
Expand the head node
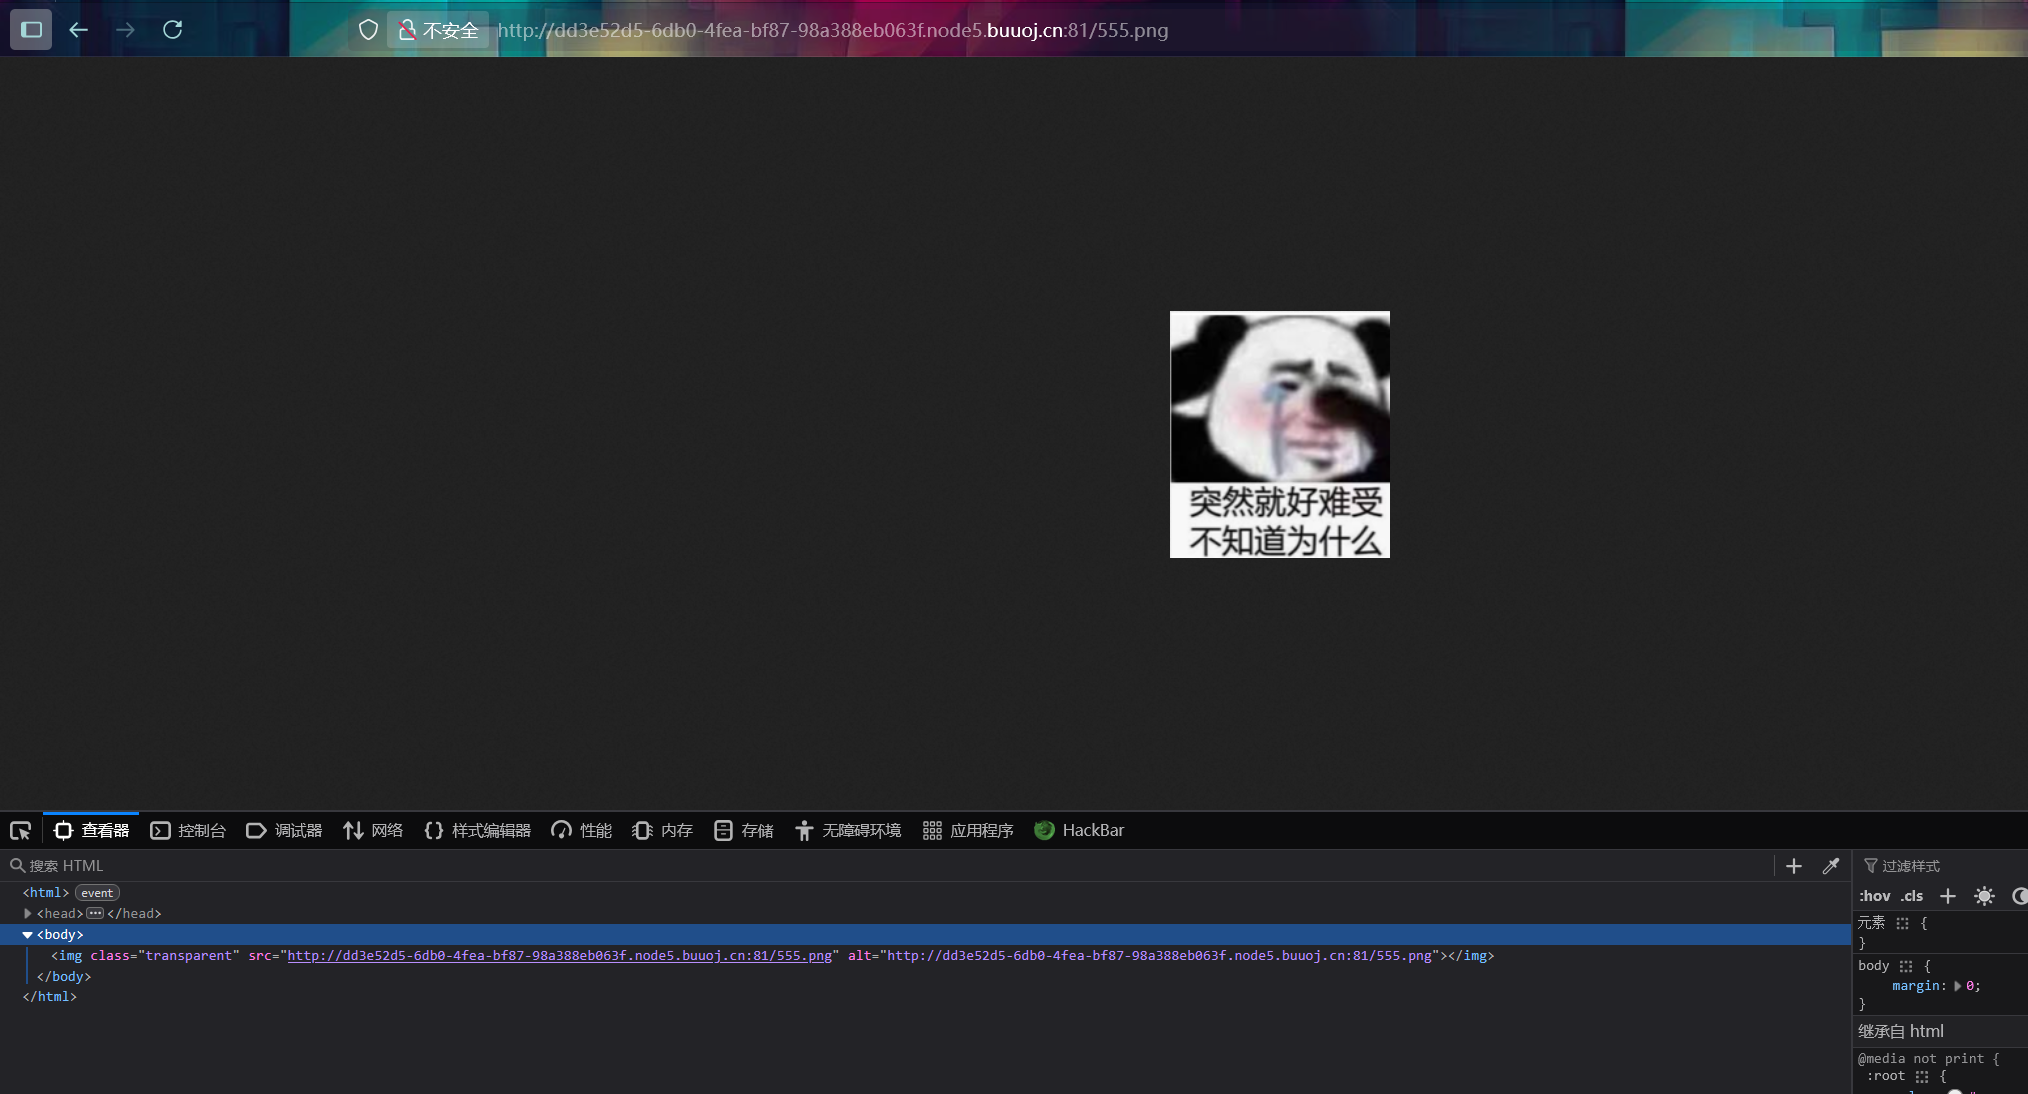click(27, 914)
